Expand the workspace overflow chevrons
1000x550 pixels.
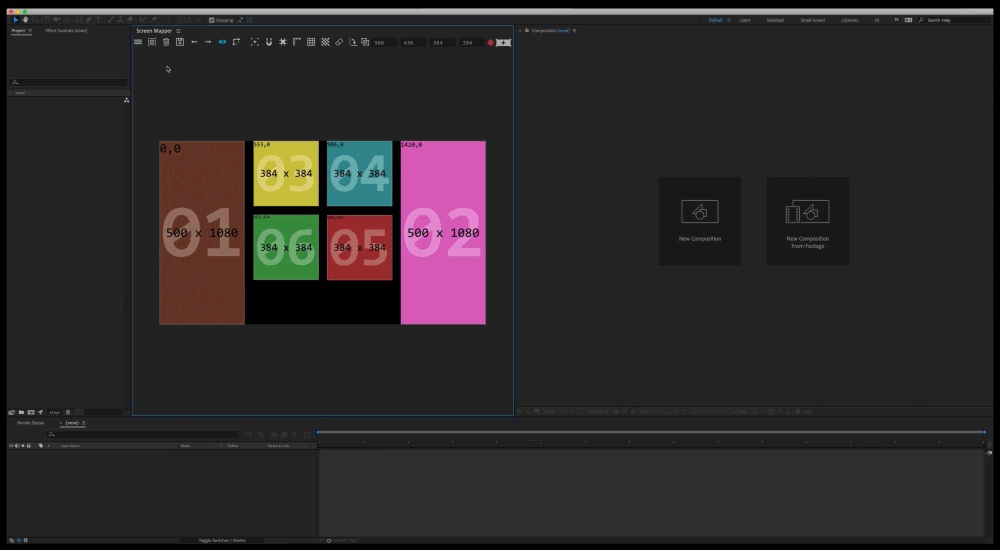(x=896, y=20)
